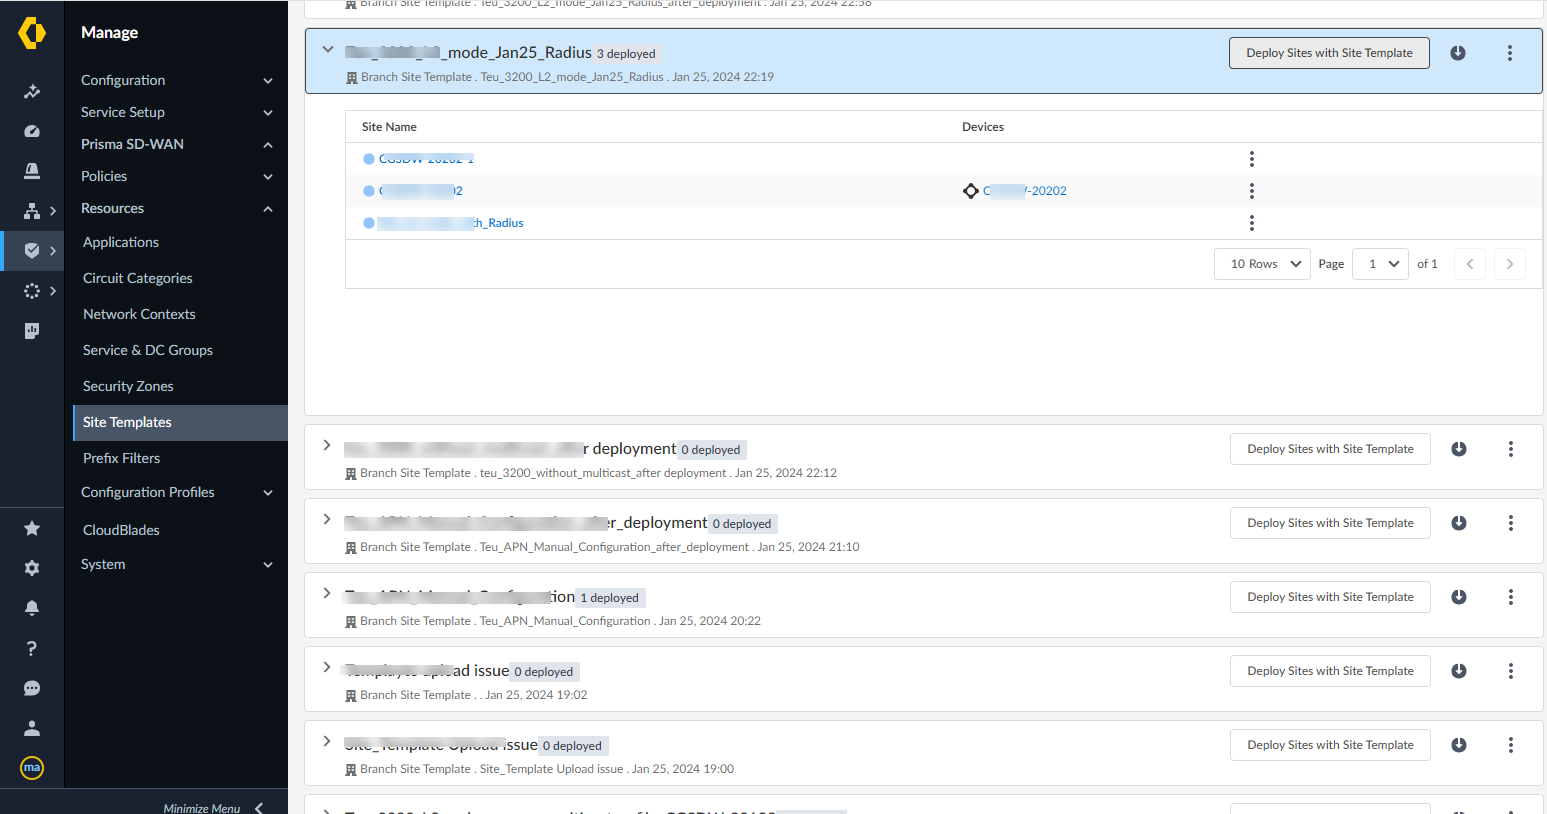
Task: Deploy sites with Teu_APN_Manual_Configuration_after_deployment template
Action: click(x=1330, y=523)
